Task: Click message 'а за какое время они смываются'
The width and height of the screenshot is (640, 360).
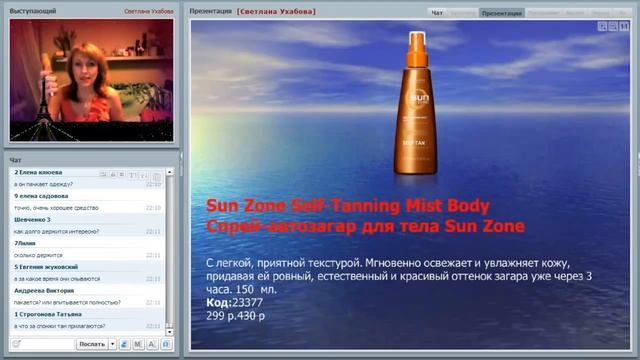Action: tap(57, 279)
